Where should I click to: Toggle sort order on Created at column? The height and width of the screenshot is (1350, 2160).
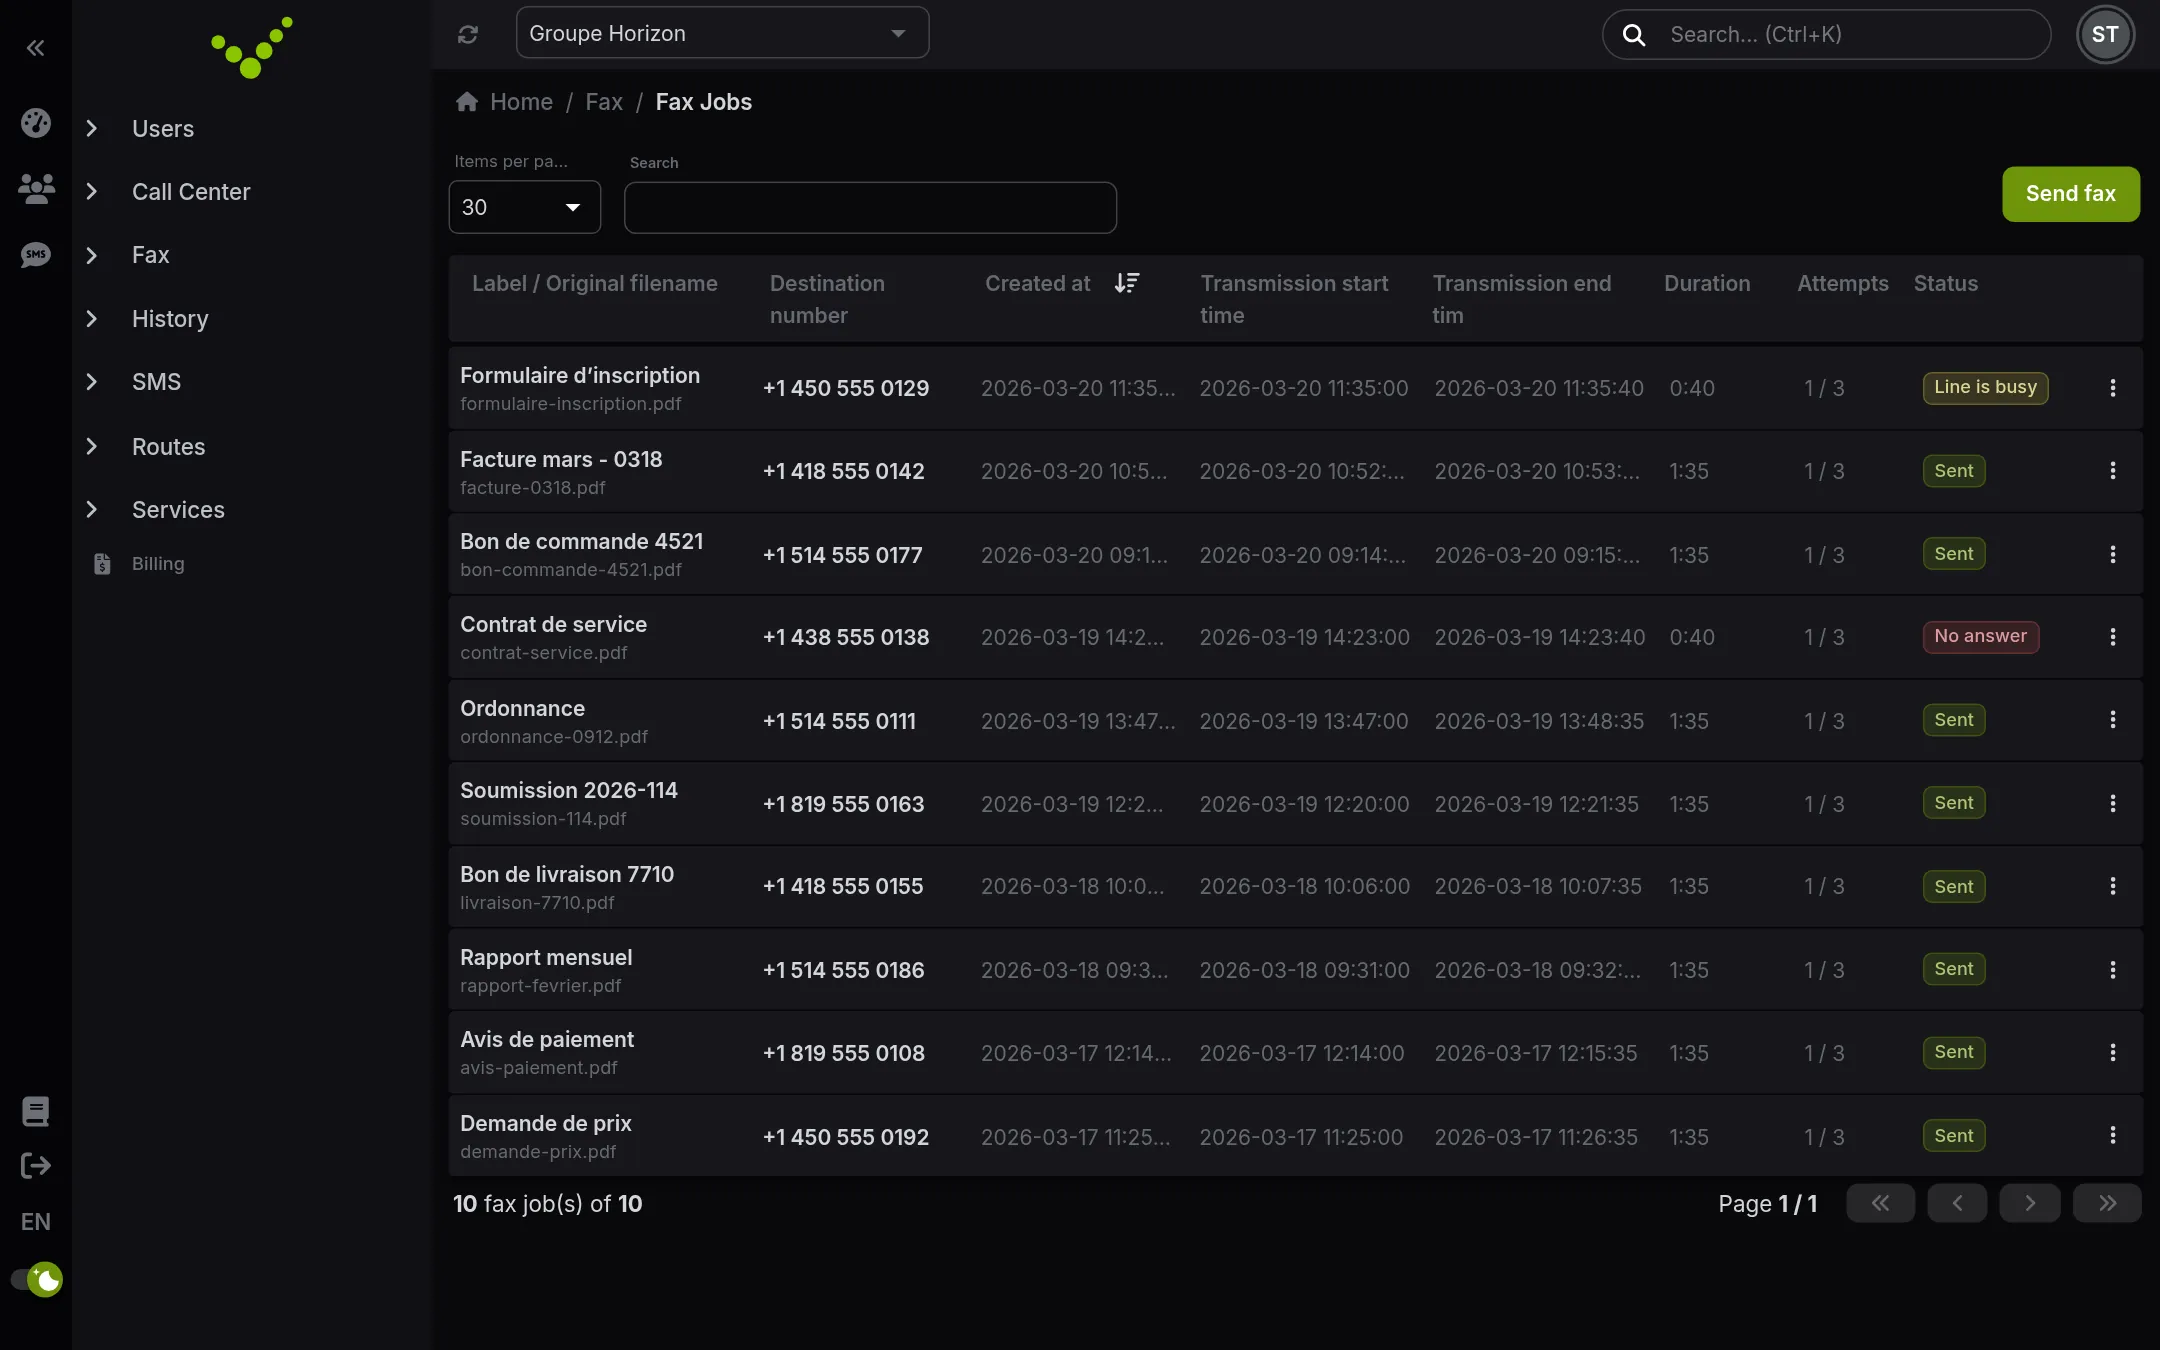click(1127, 283)
